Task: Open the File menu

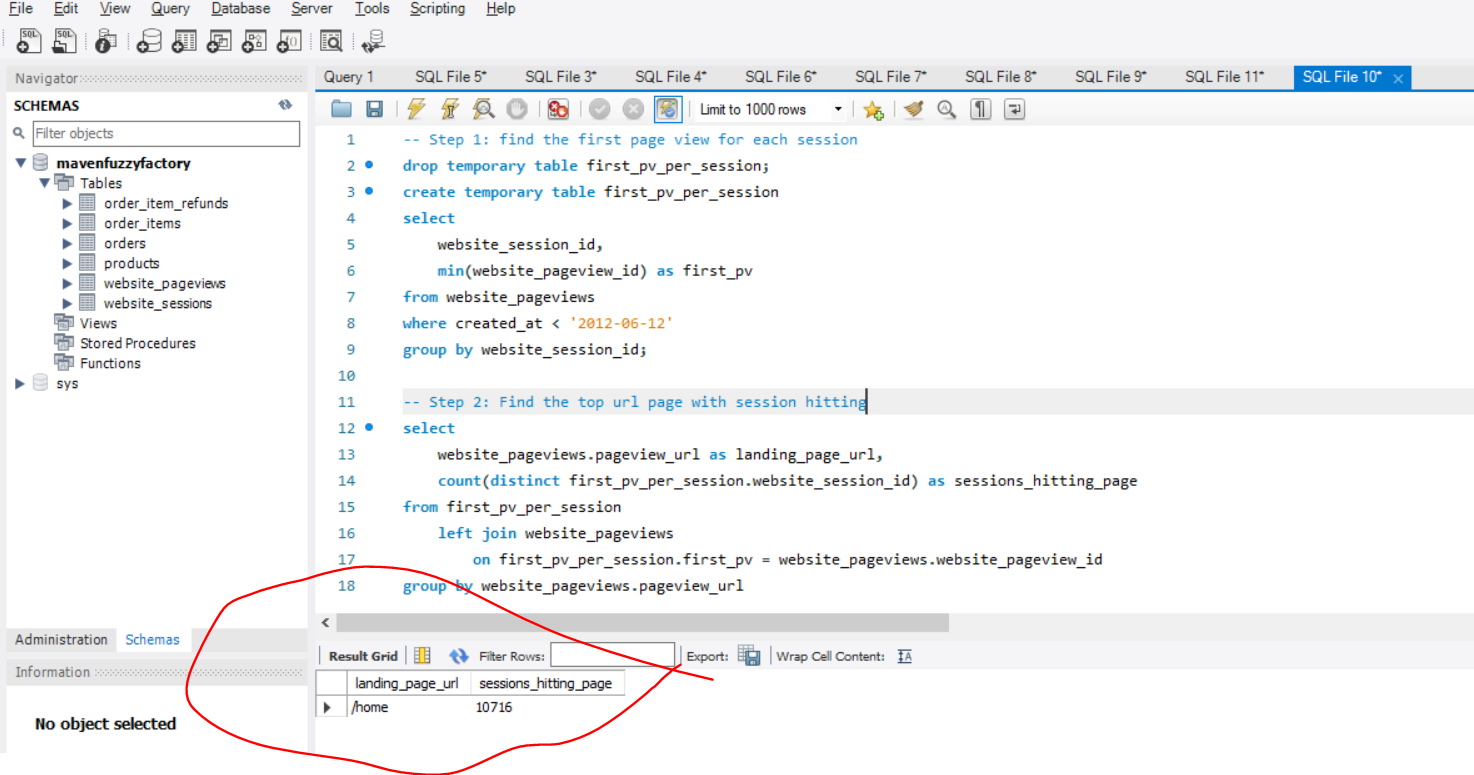Action: [x=20, y=8]
